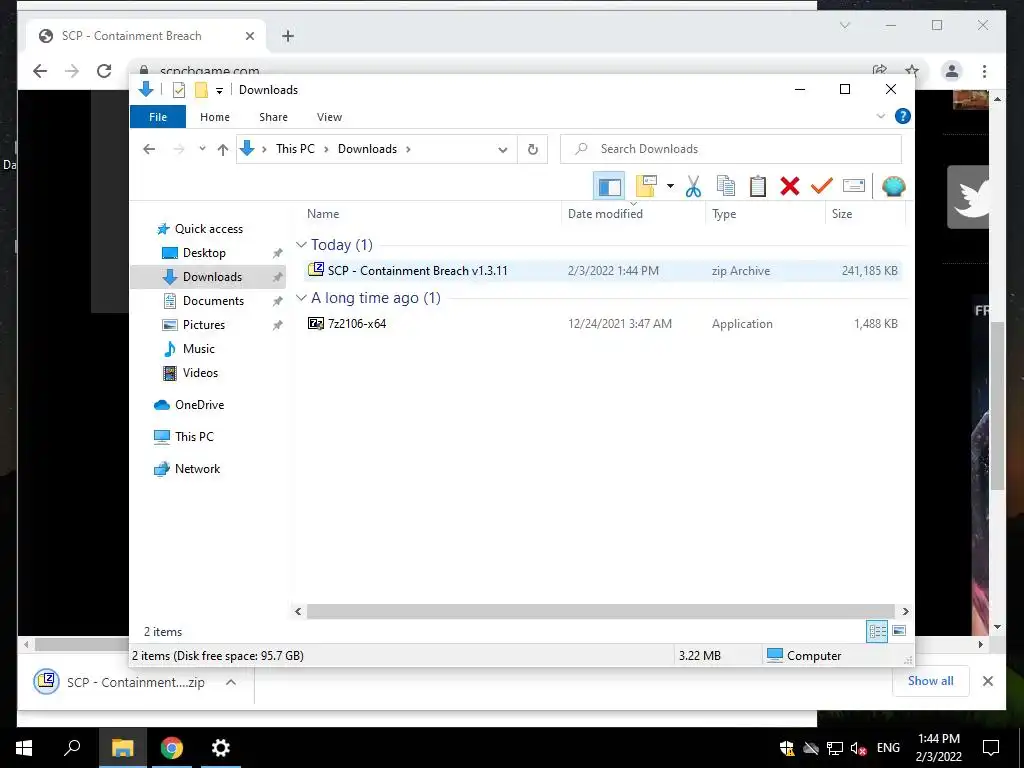Open the File tab in Explorer

pyautogui.click(x=158, y=117)
